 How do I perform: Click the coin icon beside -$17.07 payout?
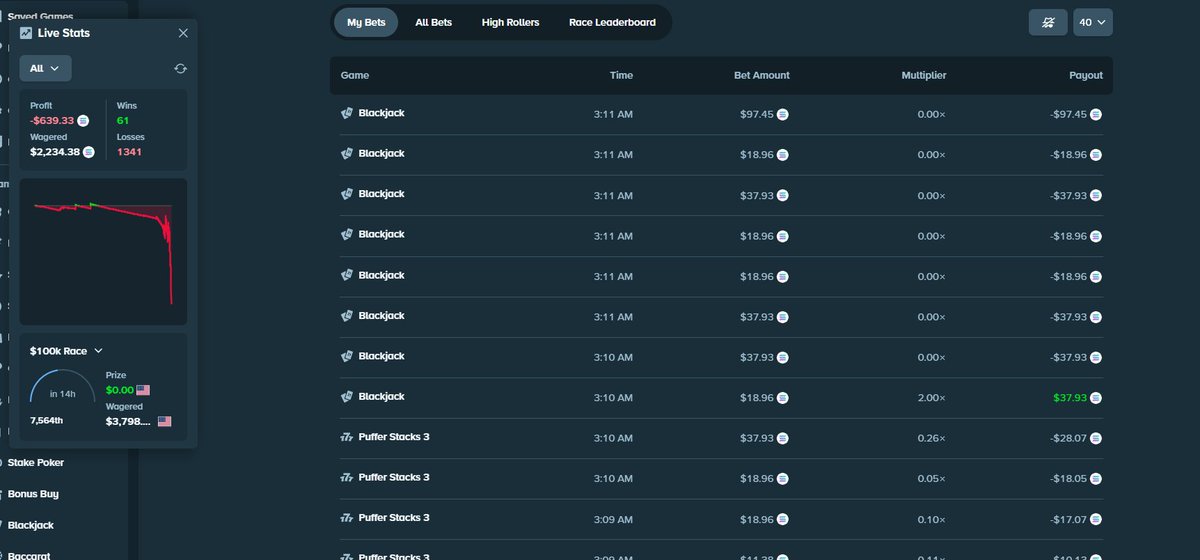click(1096, 519)
